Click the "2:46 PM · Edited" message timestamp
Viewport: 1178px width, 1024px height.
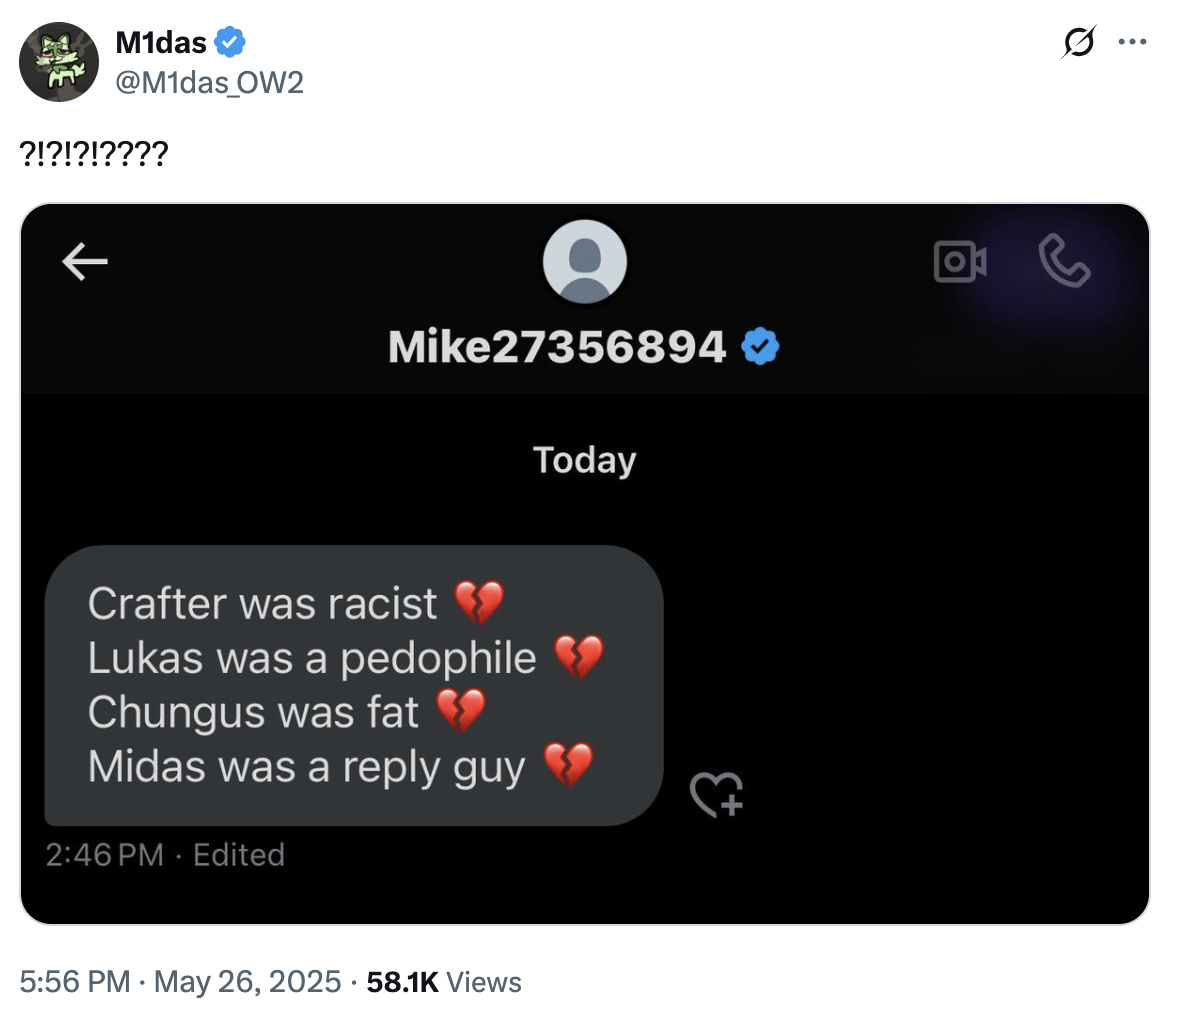click(165, 855)
